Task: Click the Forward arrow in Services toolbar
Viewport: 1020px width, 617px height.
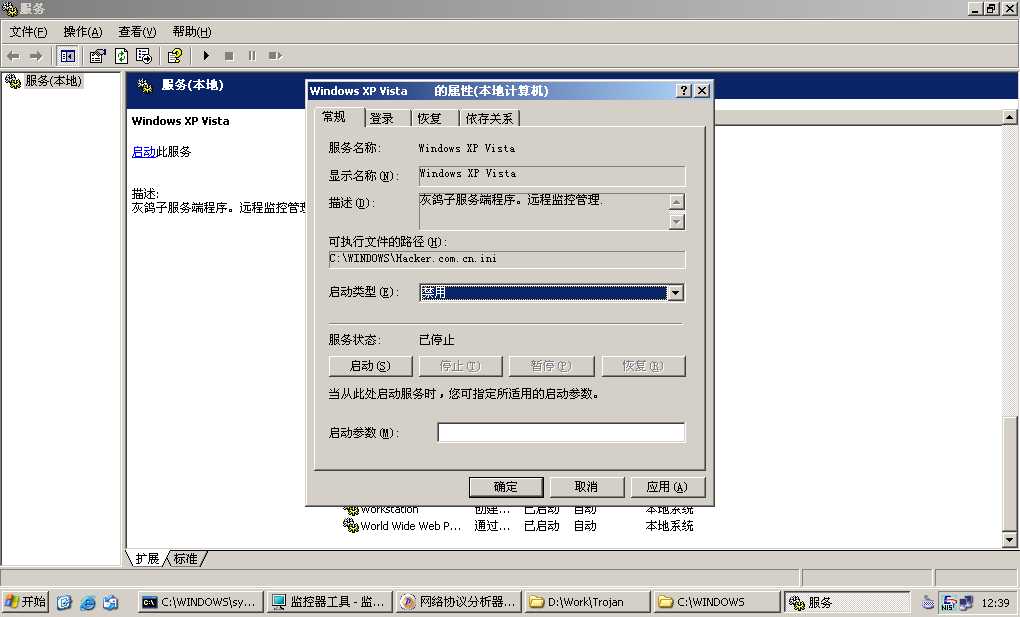Action: [x=36, y=56]
